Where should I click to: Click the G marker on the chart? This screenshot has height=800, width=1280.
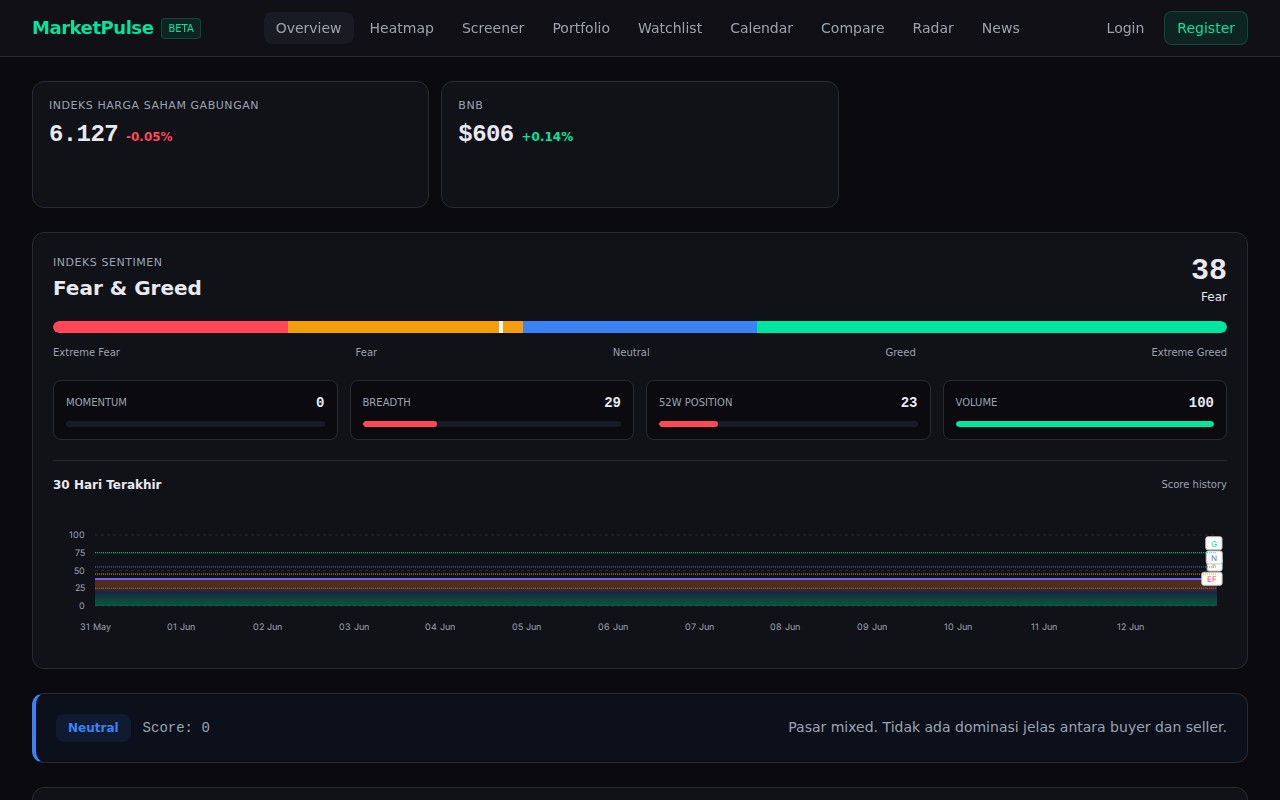(x=1213, y=543)
